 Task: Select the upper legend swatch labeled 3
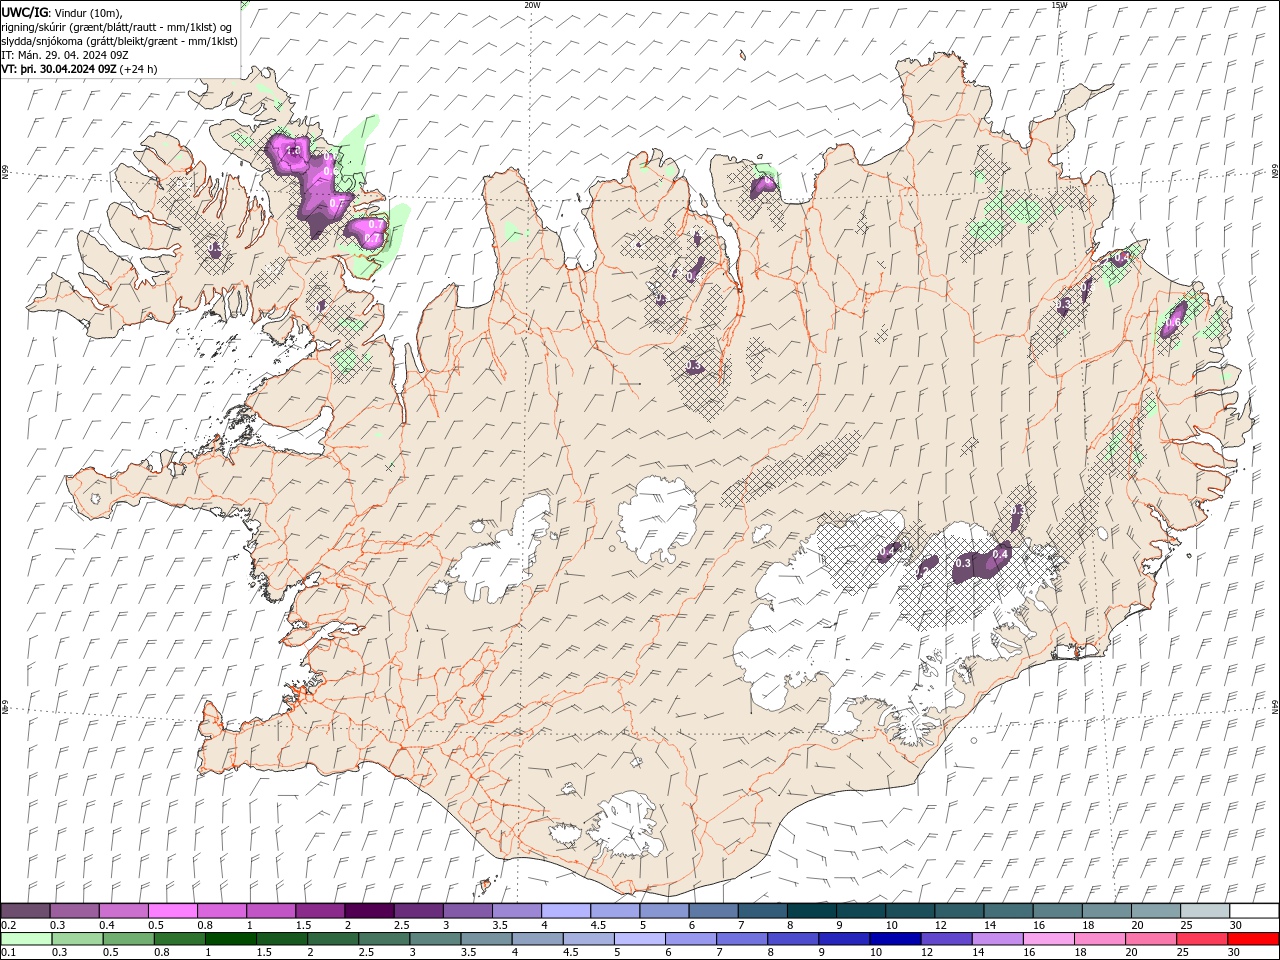(x=467, y=911)
